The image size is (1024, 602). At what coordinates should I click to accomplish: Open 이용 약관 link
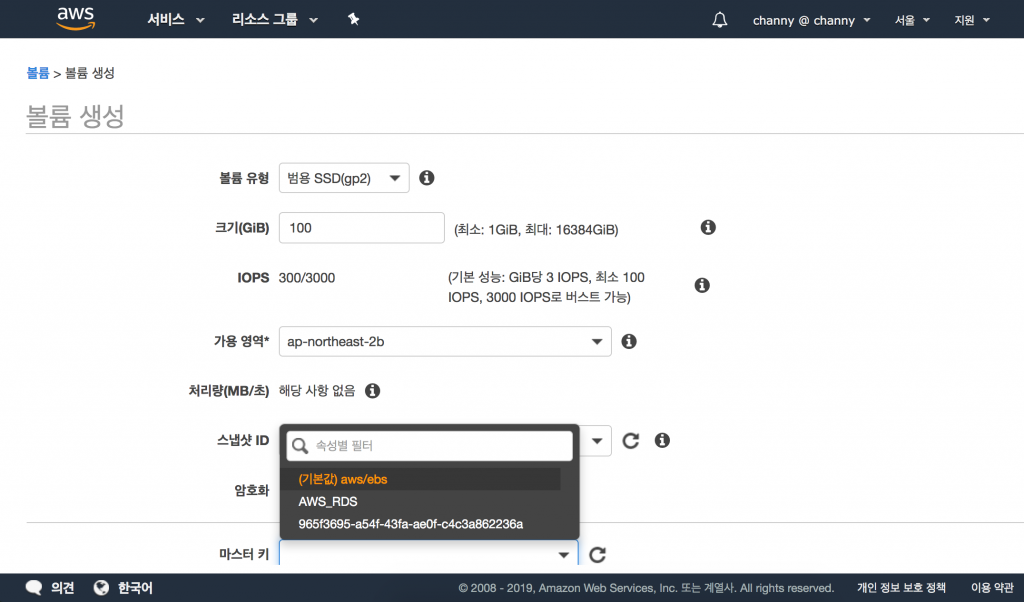[993, 588]
